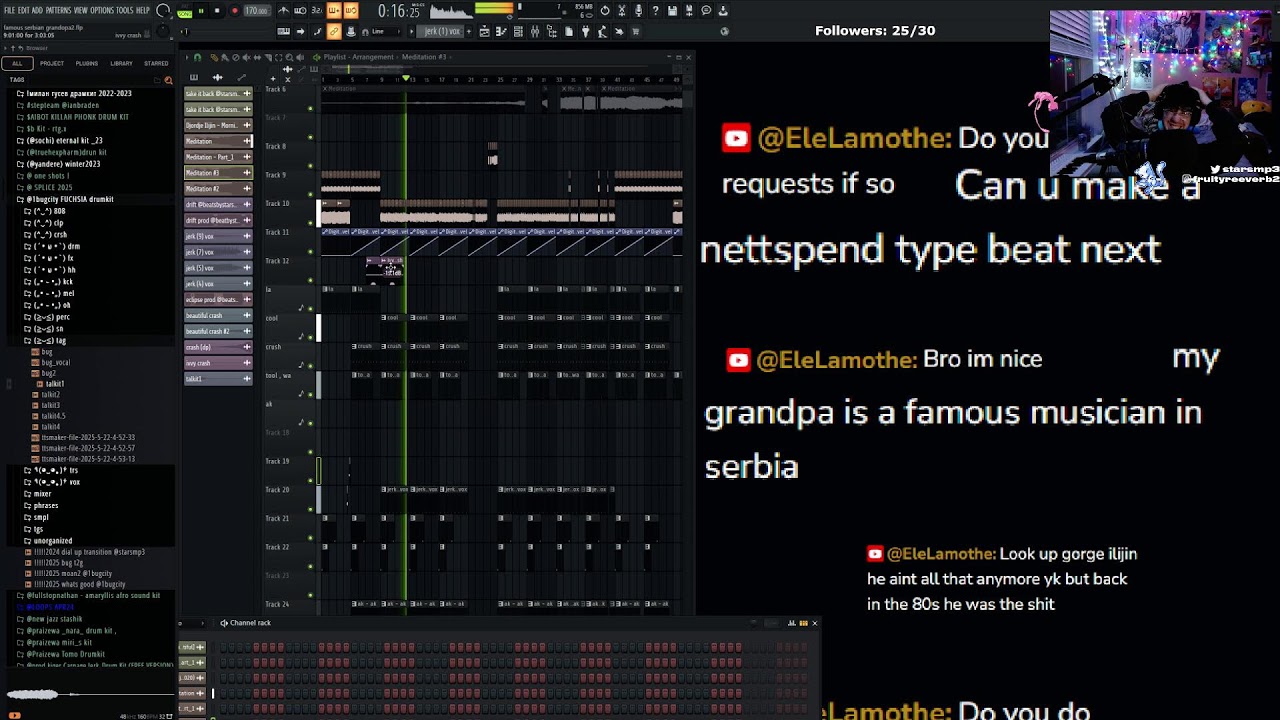Viewport: 1280px width, 720px height.
Task: Select the ALL browser tab
Action: click(17, 63)
